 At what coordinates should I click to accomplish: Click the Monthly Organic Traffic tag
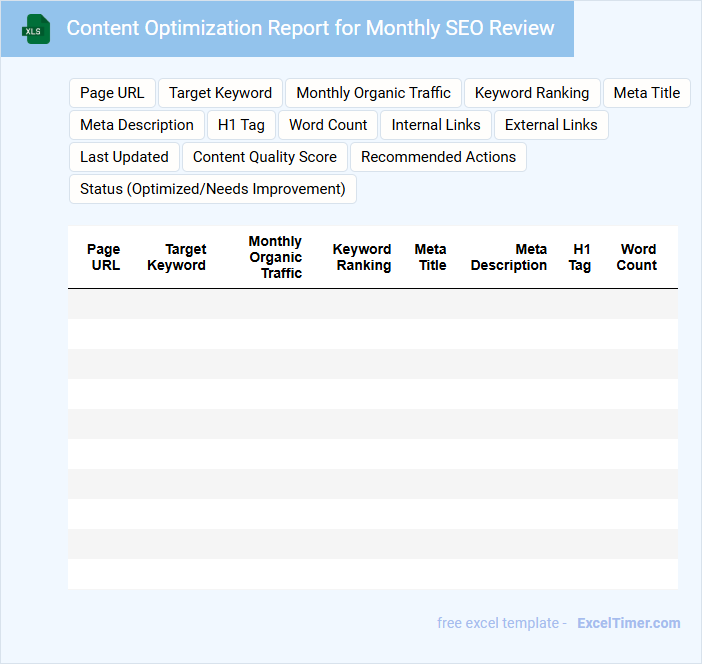(373, 93)
